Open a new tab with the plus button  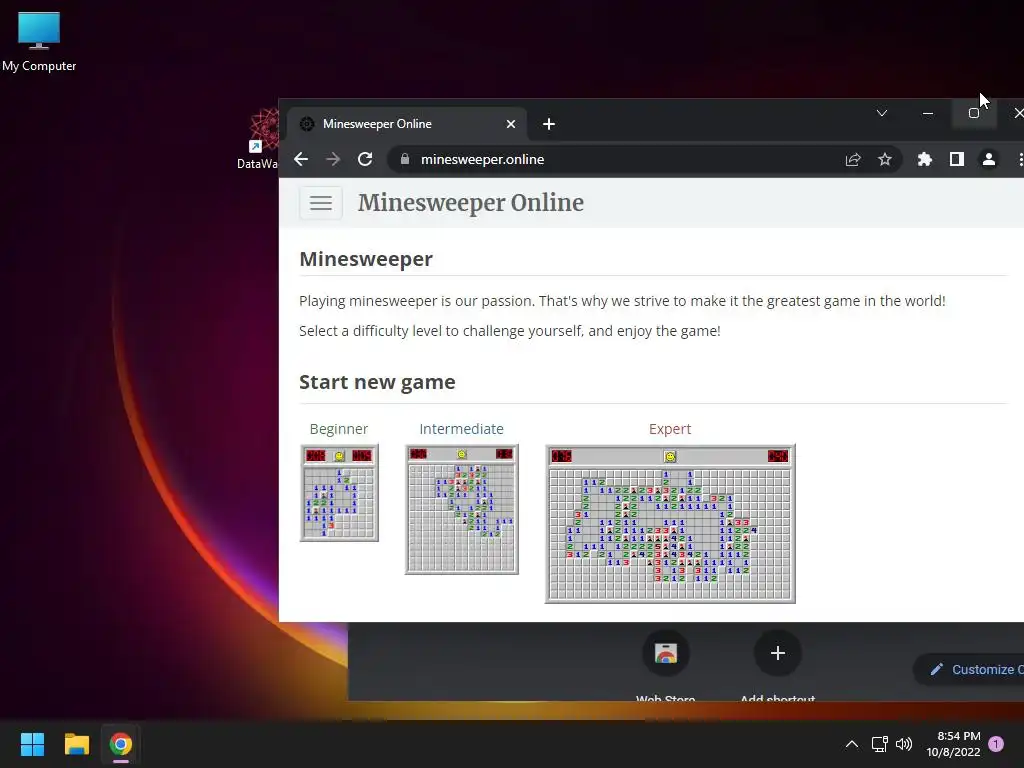pyautogui.click(x=549, y=124)
